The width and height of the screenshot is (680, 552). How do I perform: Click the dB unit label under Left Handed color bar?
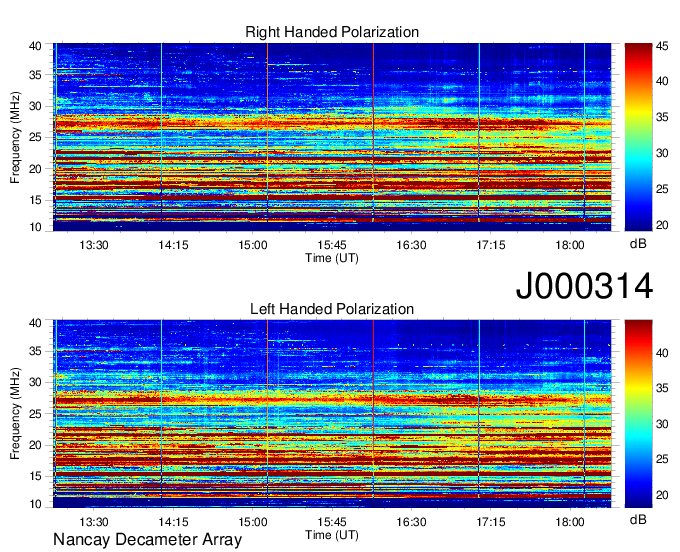[x=638, y=519]
